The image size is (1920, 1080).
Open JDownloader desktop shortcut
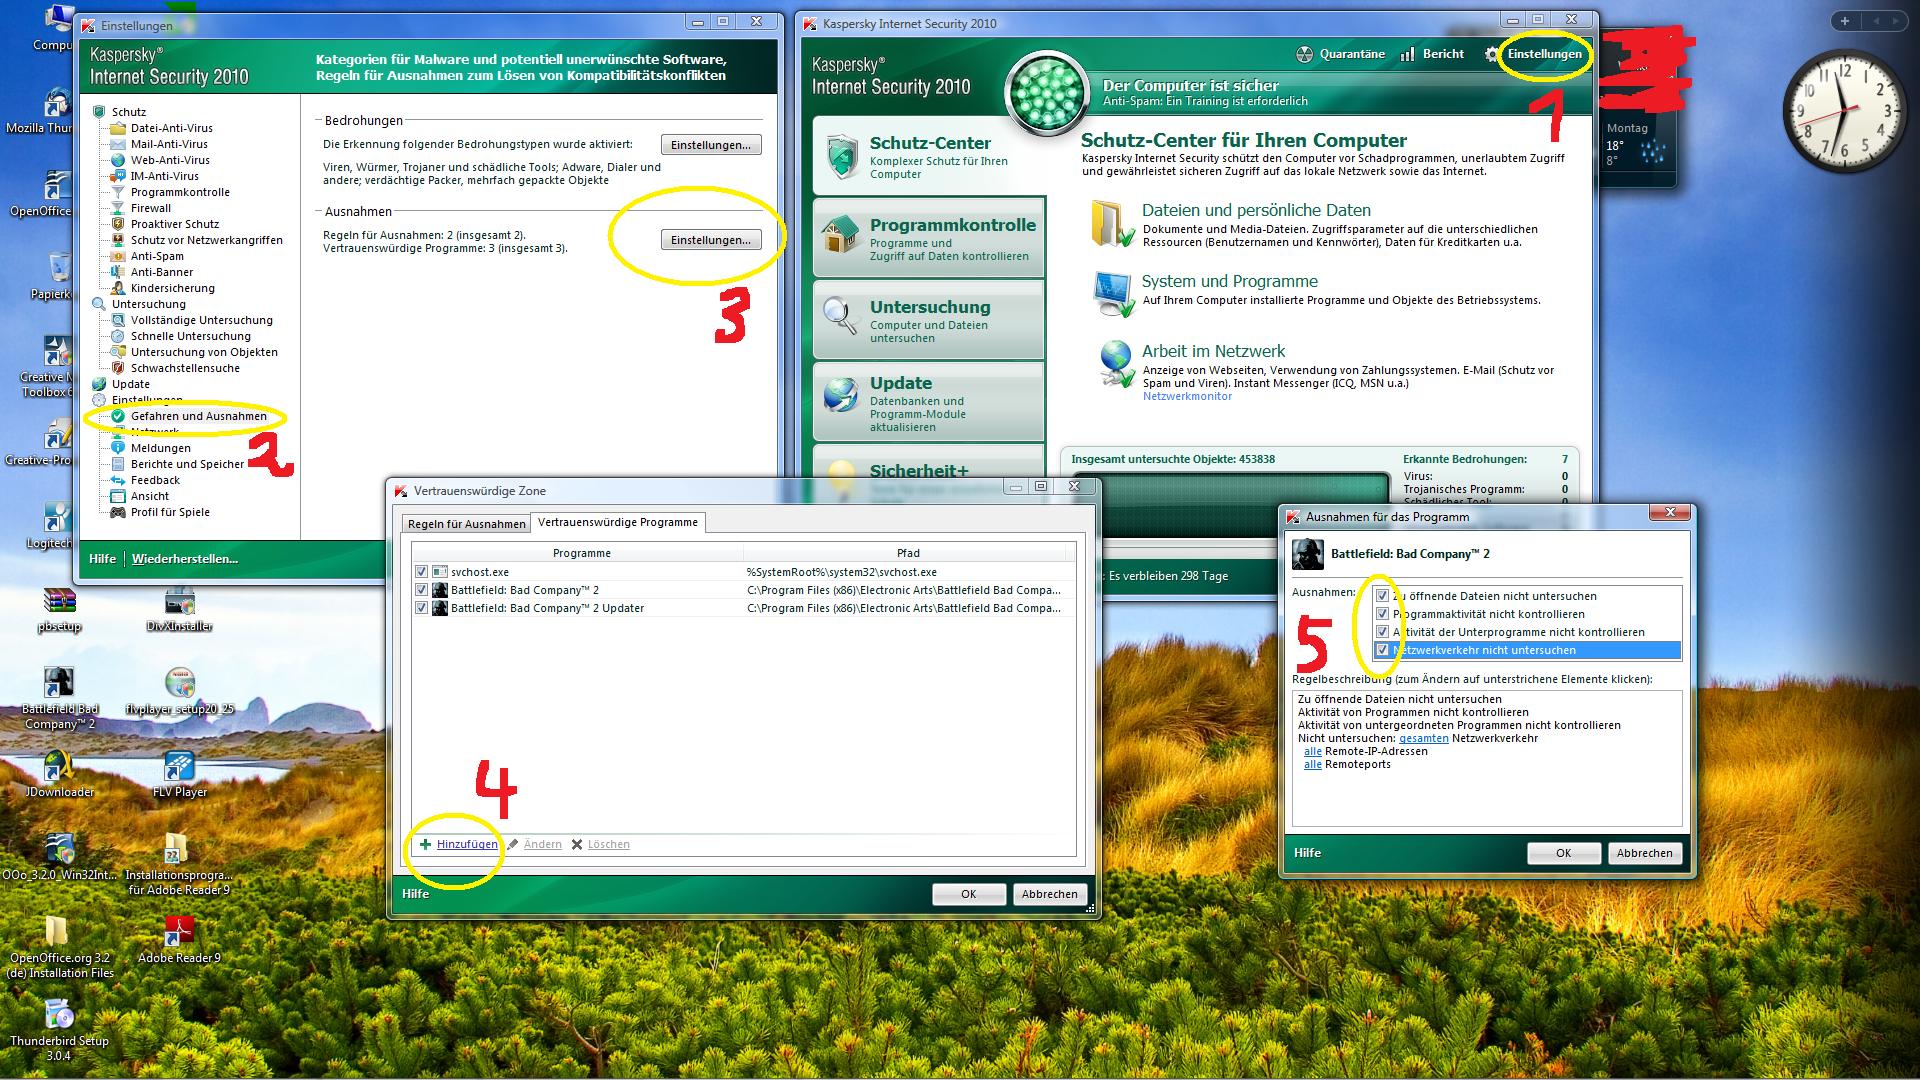coord(59,774)
